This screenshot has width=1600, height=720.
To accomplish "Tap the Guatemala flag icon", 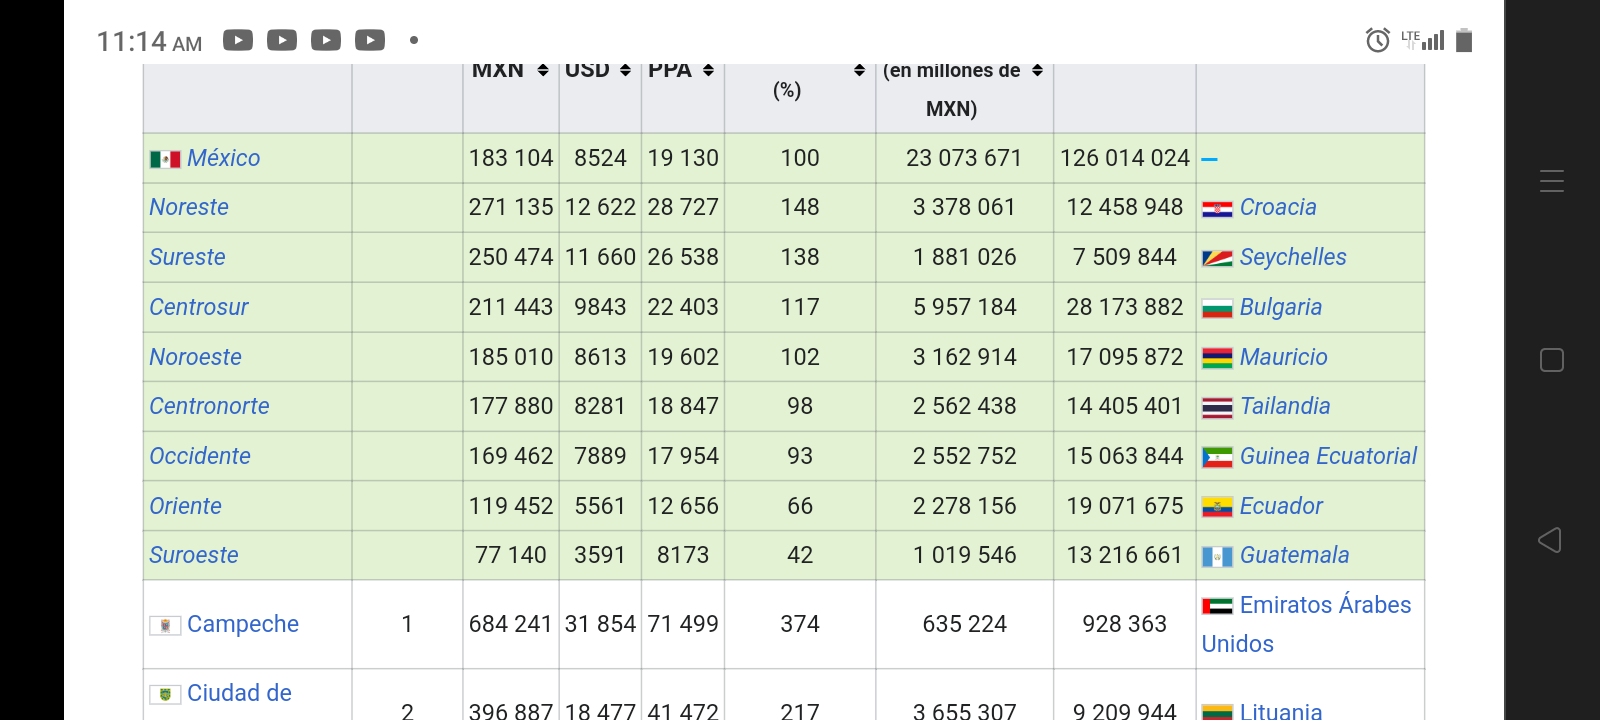I will coord(1217,556).
